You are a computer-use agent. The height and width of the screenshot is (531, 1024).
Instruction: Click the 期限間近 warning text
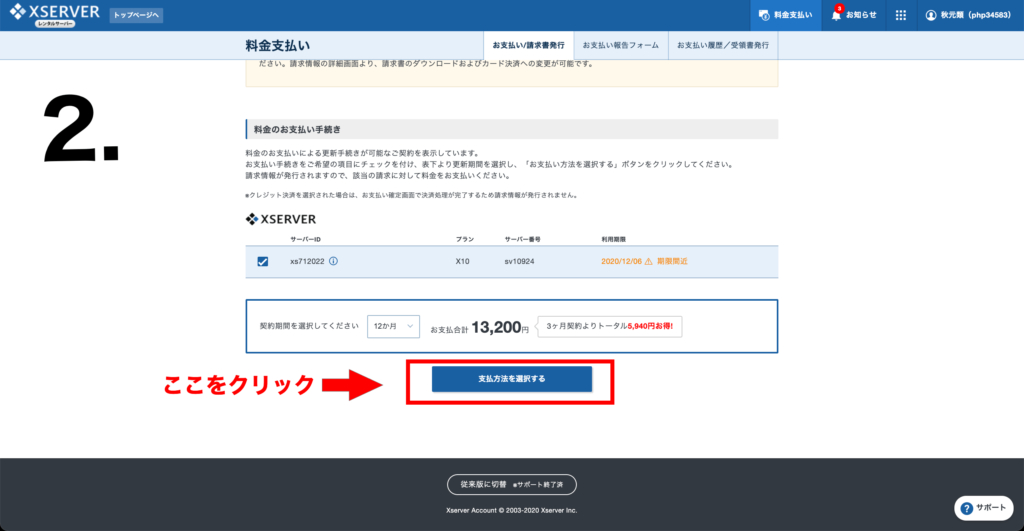(x=672, y=261)
